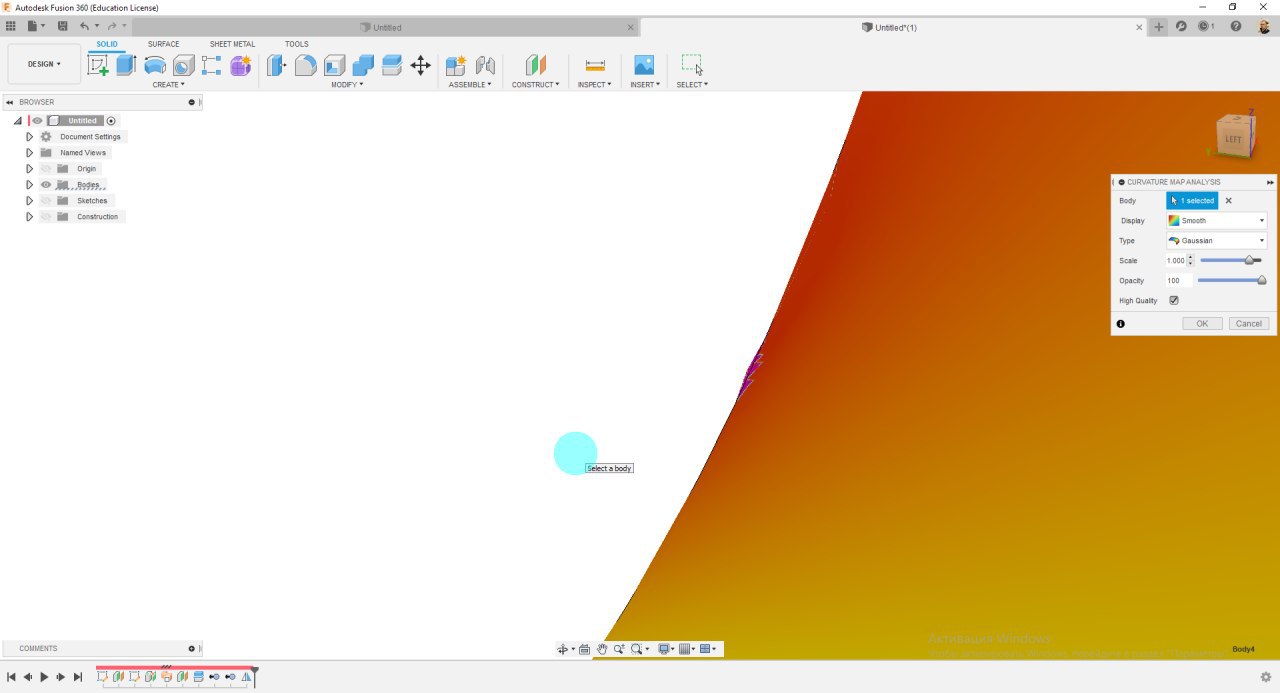Select the Fillet tool in Modify
Viewport: 1280px width, 693px height.
click(x=306, y=65)
